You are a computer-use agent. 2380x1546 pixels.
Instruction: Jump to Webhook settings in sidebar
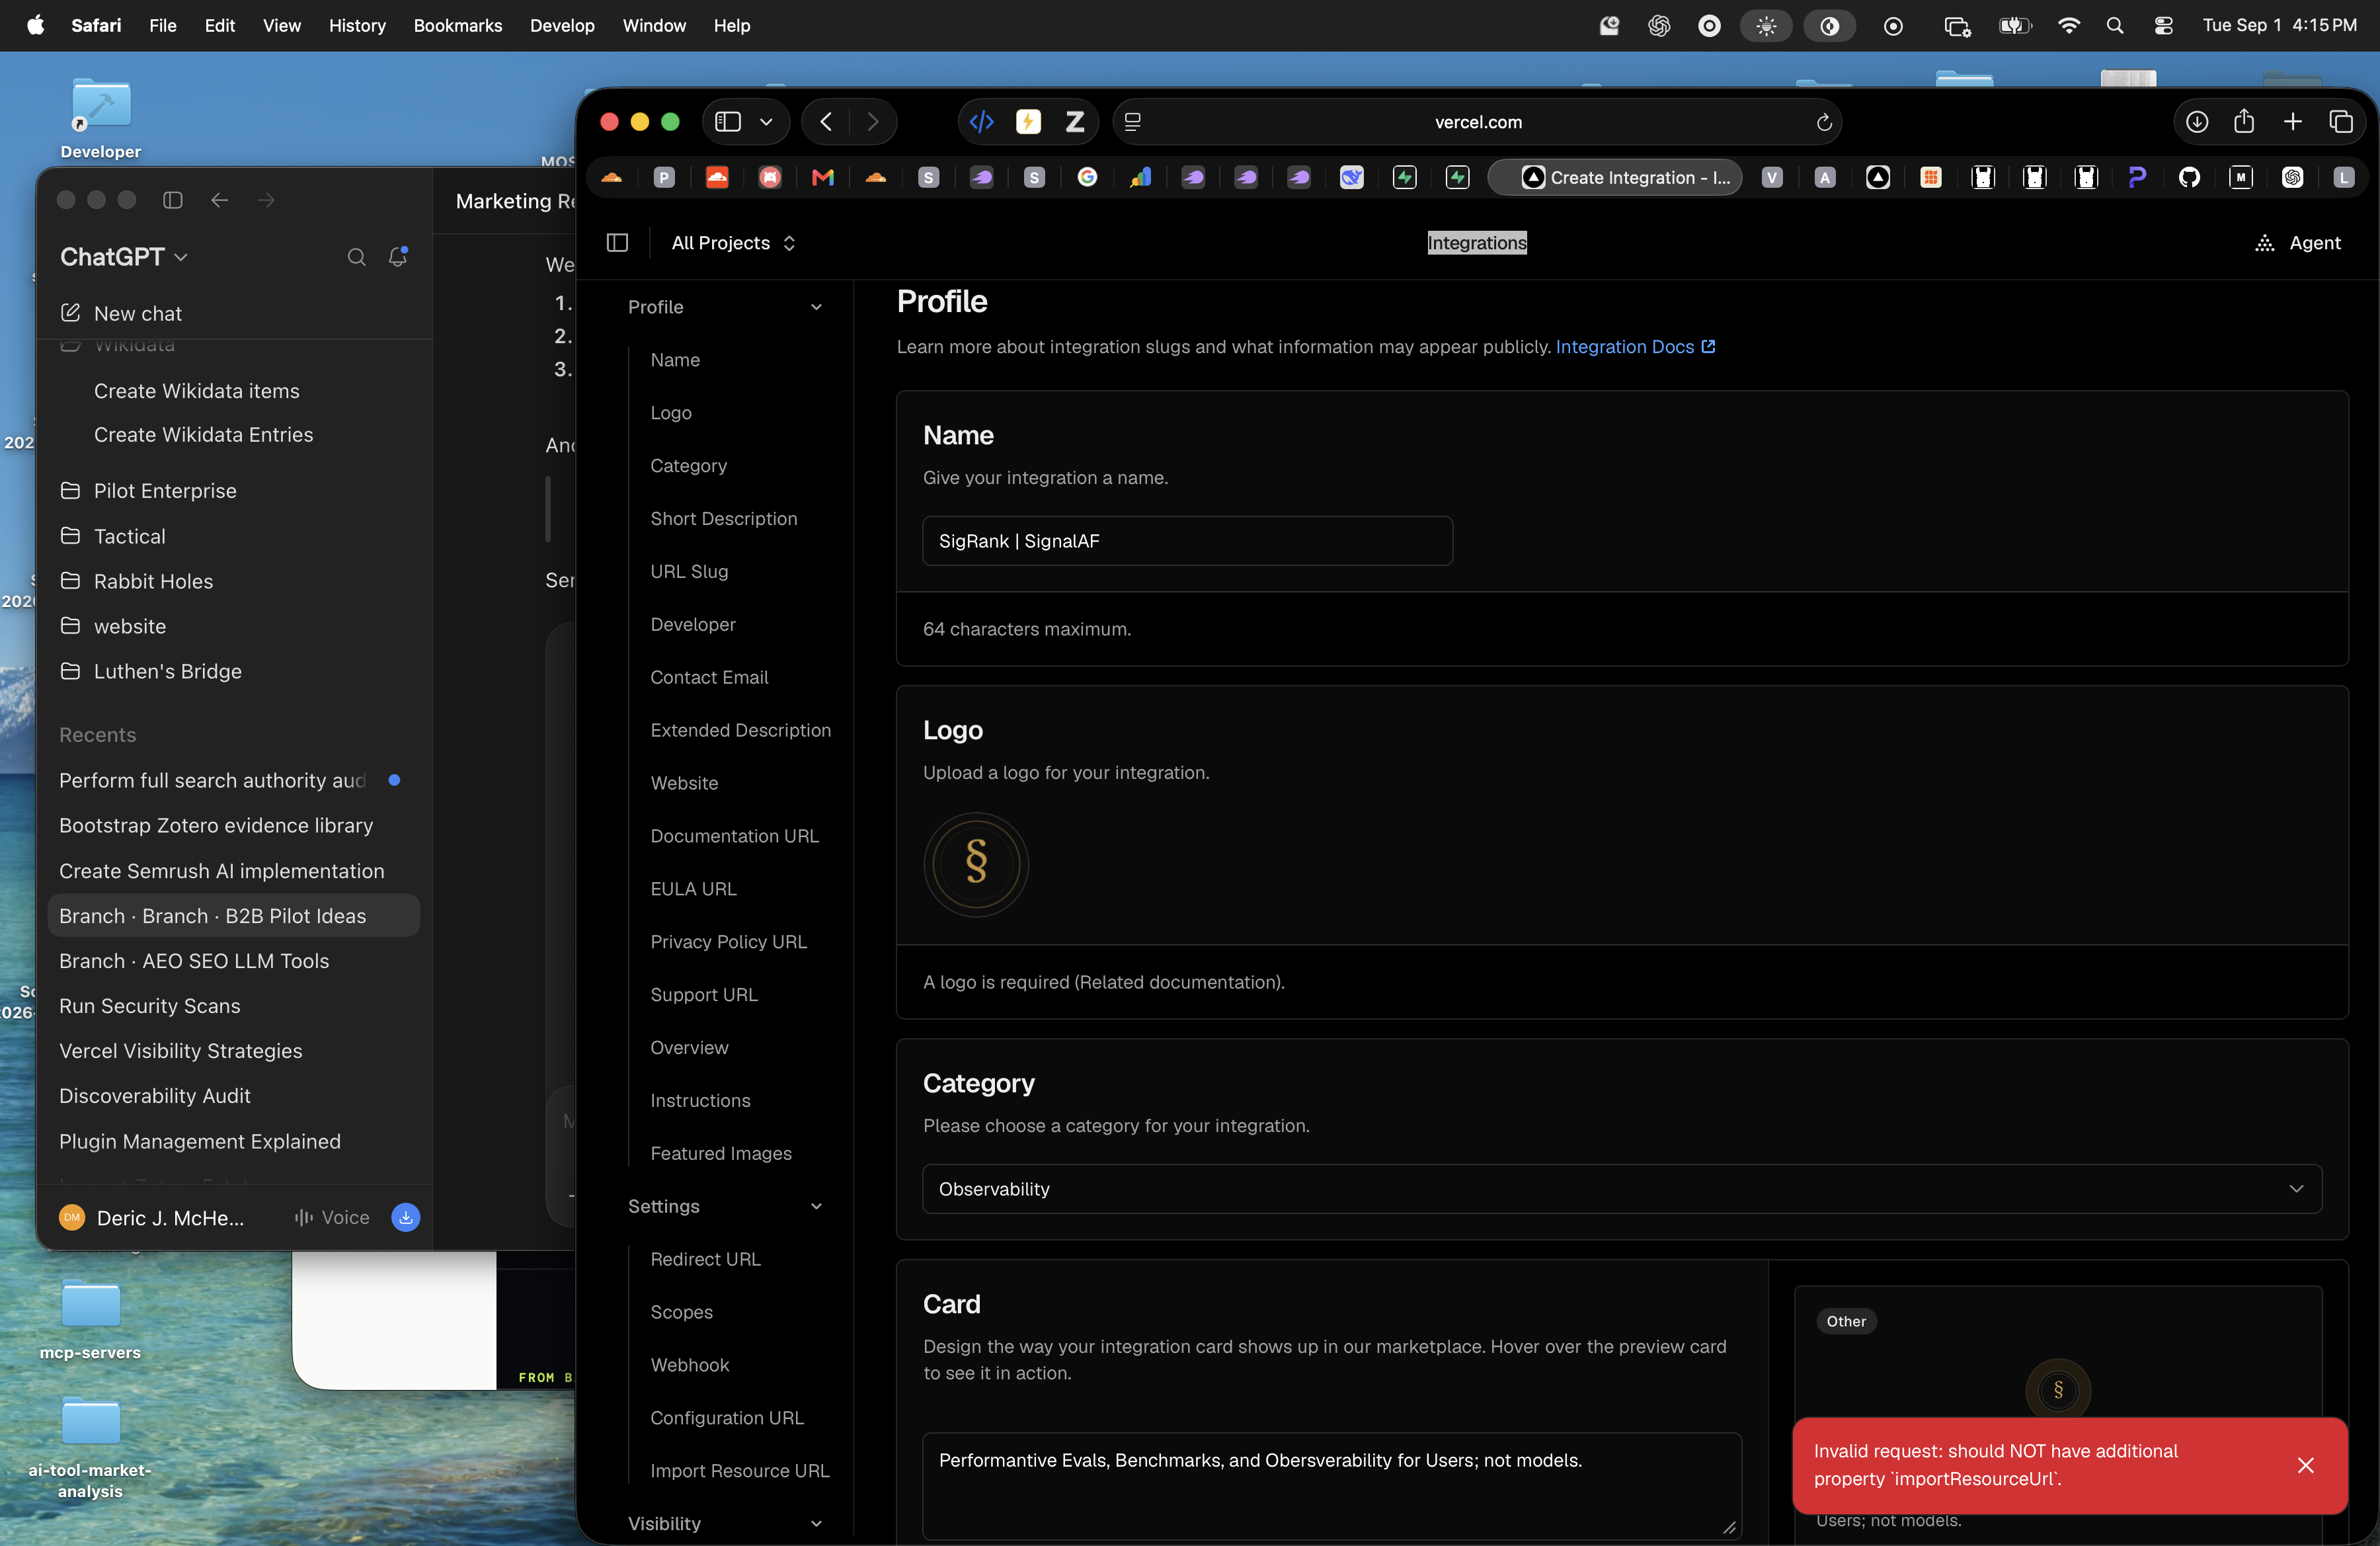pos(690,1365)
